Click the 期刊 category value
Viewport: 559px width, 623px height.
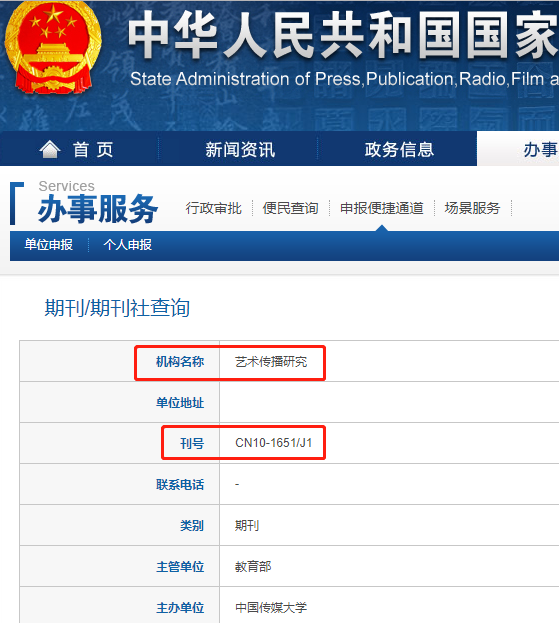[247, 526]
